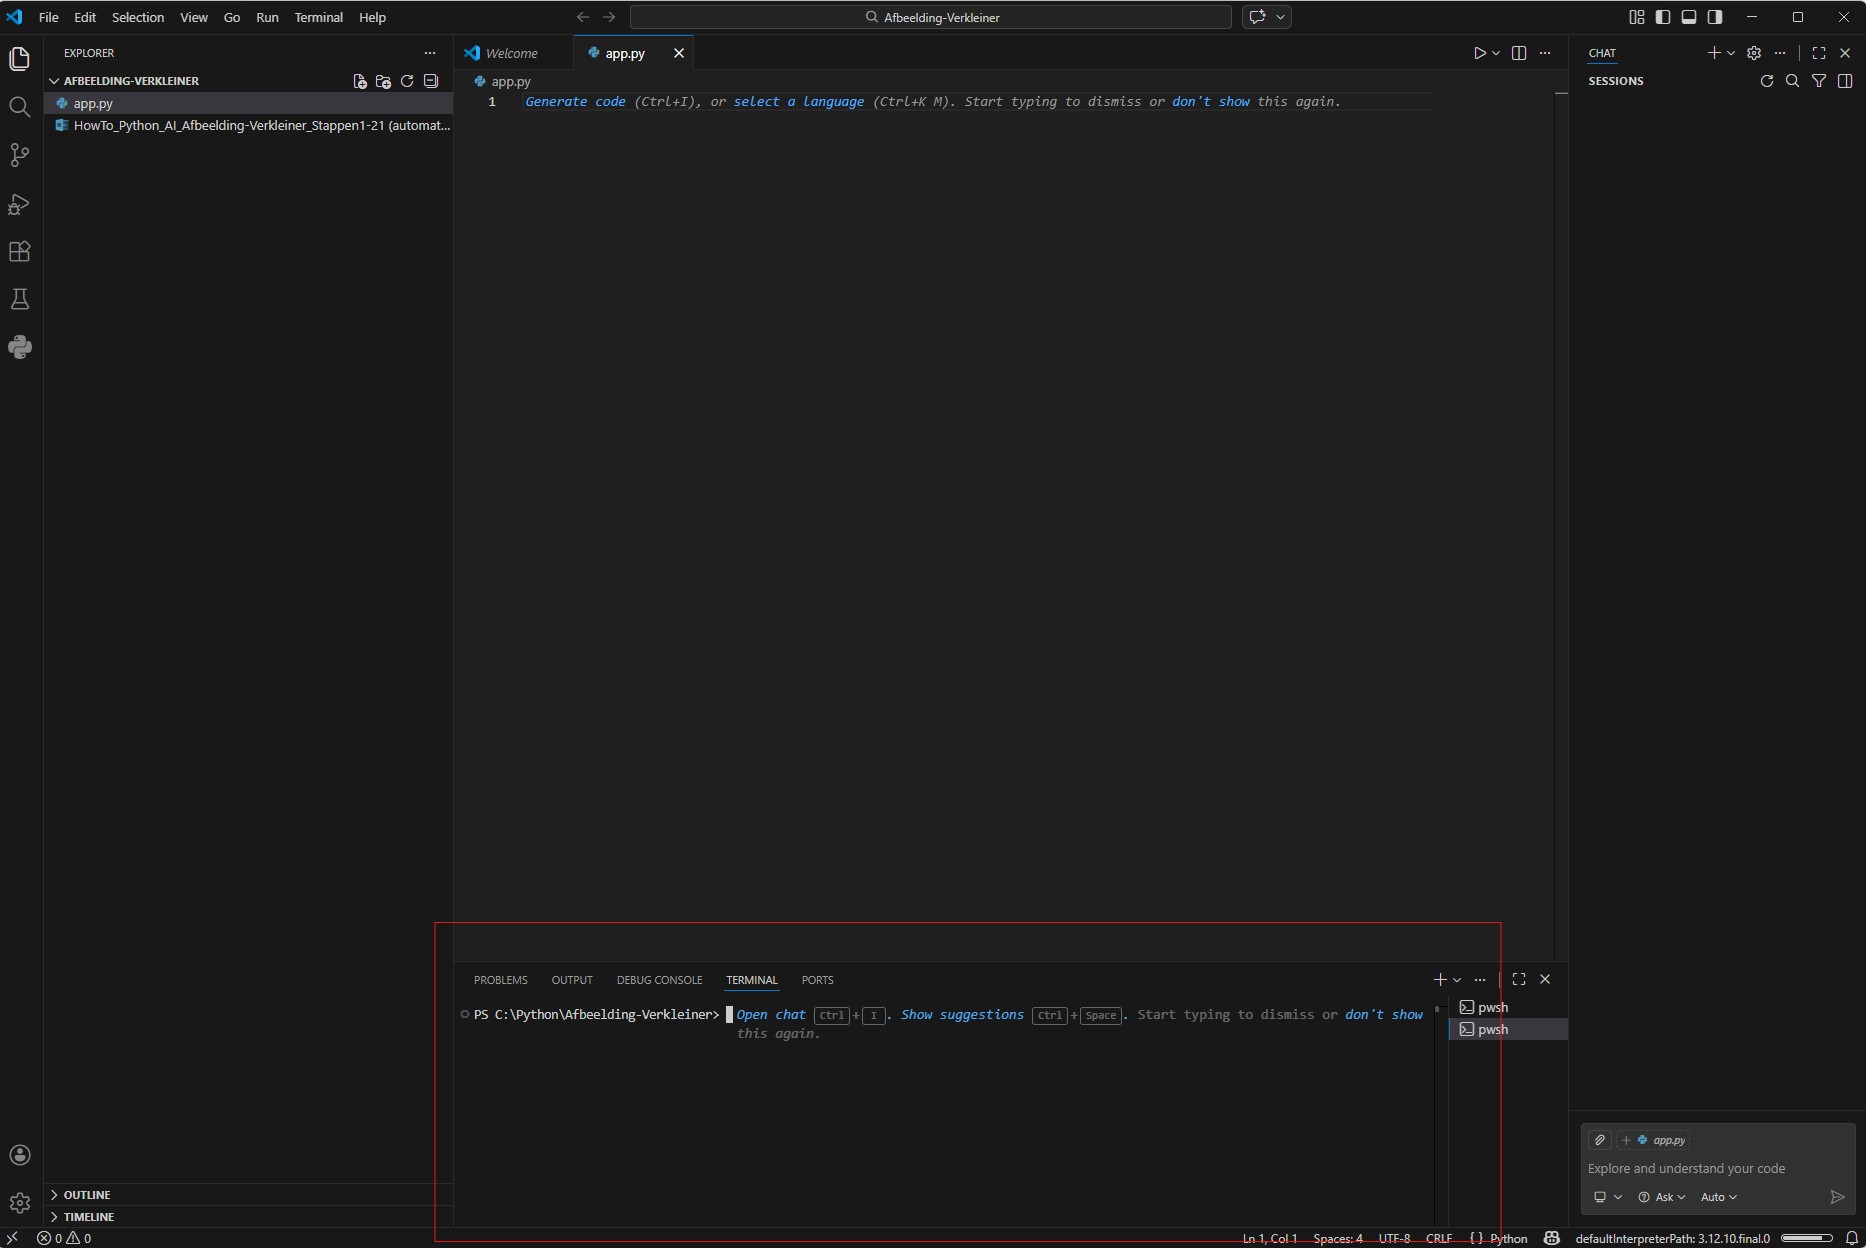Click the Run Python File play button
Image resolution: width=1866 pixels, height=1248 pixels.
pos(1479,53)
